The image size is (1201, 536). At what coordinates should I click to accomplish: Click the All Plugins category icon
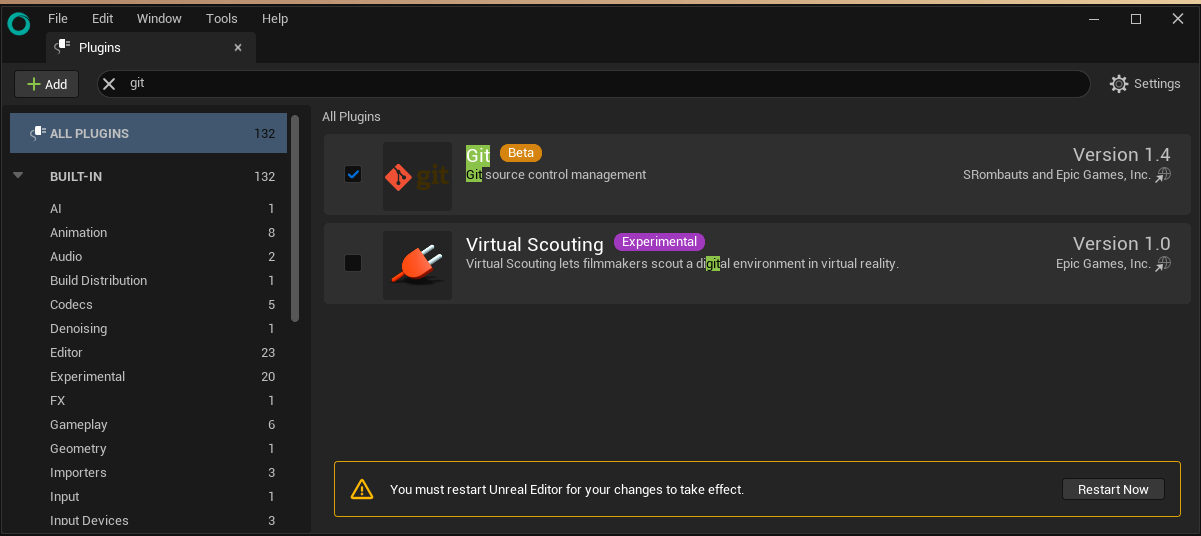point(38,133)
